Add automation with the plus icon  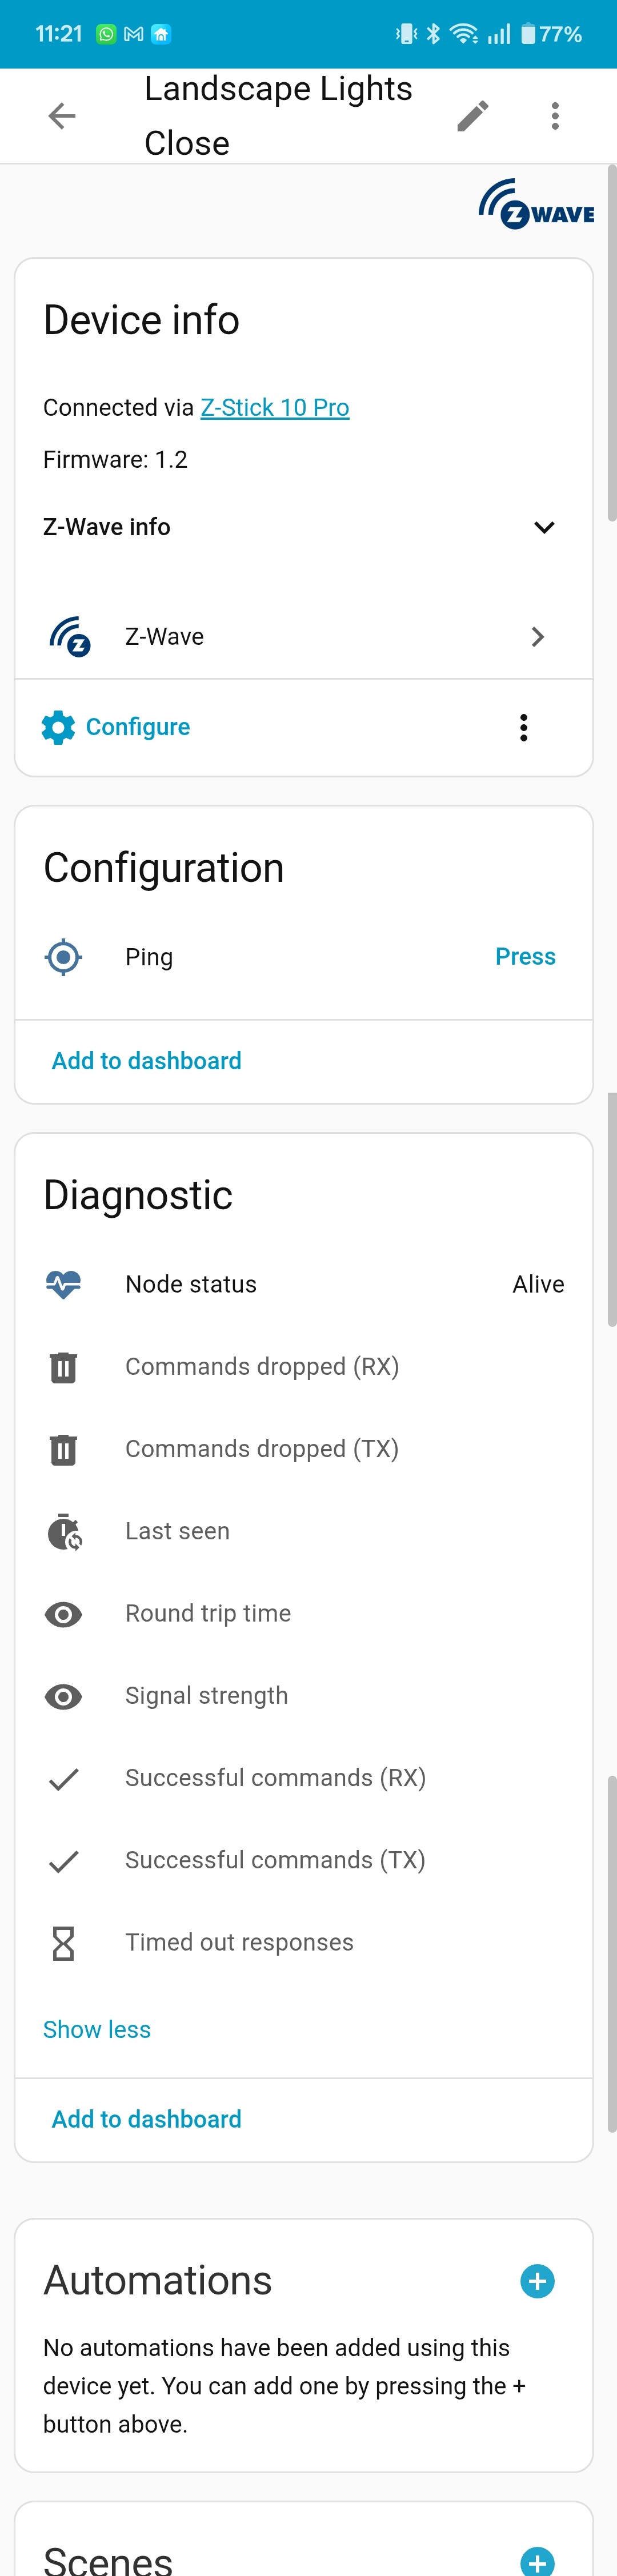pos(537,2281)
